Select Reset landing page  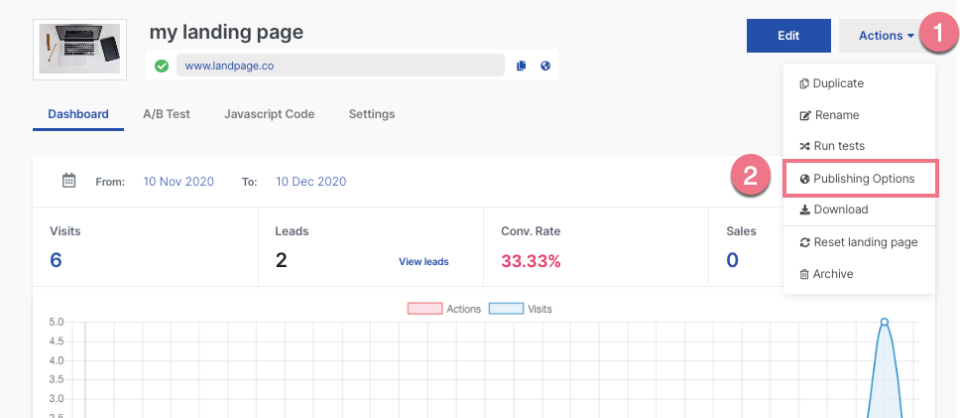tap(865, 242)
